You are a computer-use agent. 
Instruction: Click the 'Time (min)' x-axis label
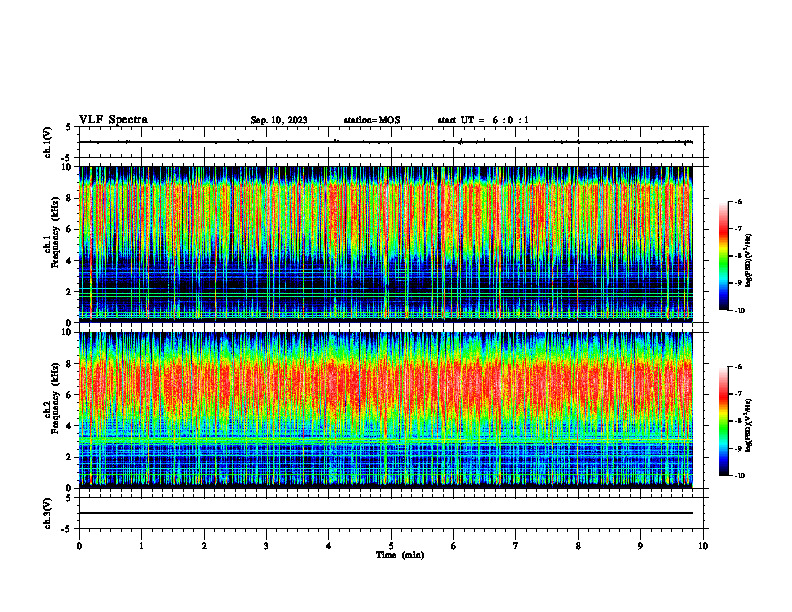(x=400, y=555)
